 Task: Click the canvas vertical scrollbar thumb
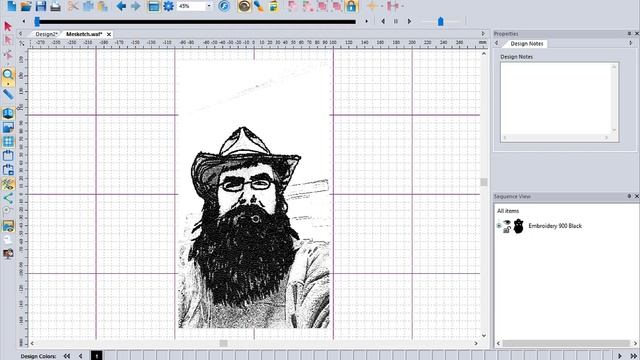click(x=484, y=182)
